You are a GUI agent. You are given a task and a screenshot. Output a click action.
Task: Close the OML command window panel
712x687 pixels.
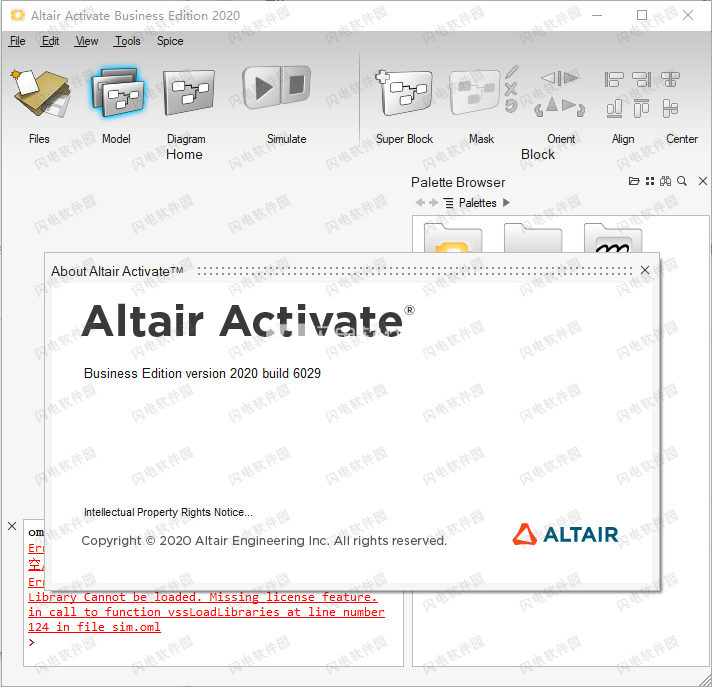pyautogui.click(x=12, y=526)
